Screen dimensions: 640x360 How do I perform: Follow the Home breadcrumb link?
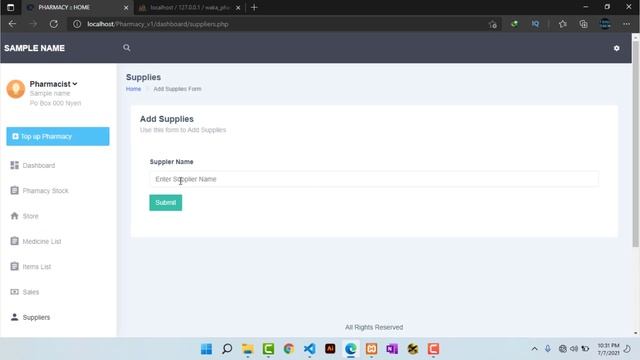(x=133, y=89)
